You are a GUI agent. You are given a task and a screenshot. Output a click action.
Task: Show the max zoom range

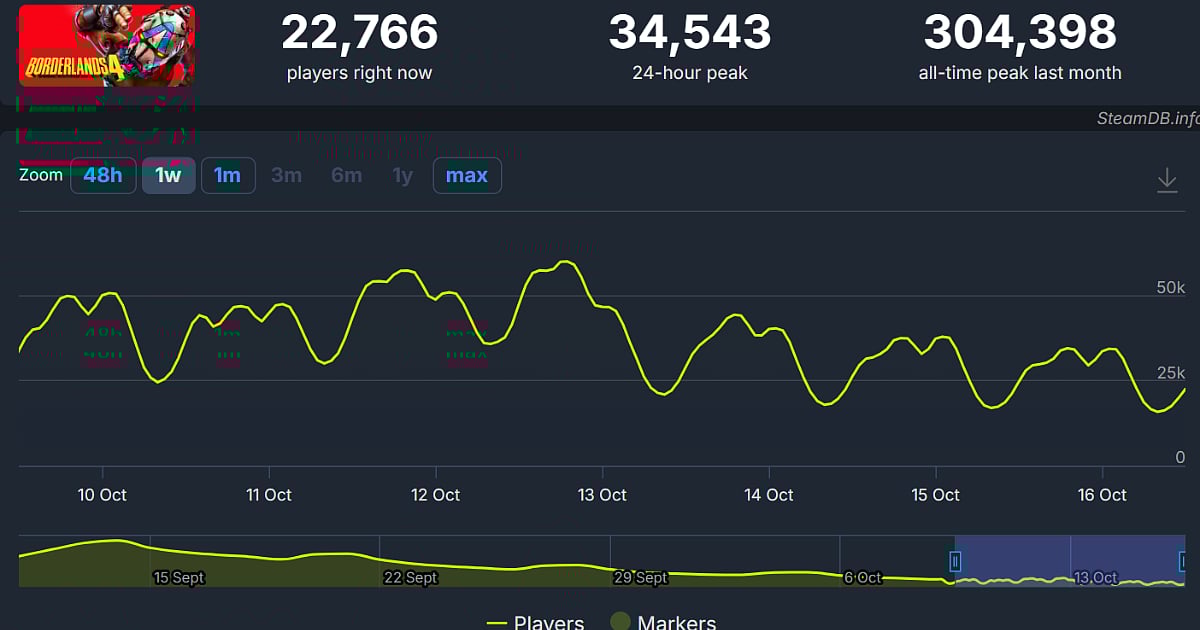[x=467, y=176]
